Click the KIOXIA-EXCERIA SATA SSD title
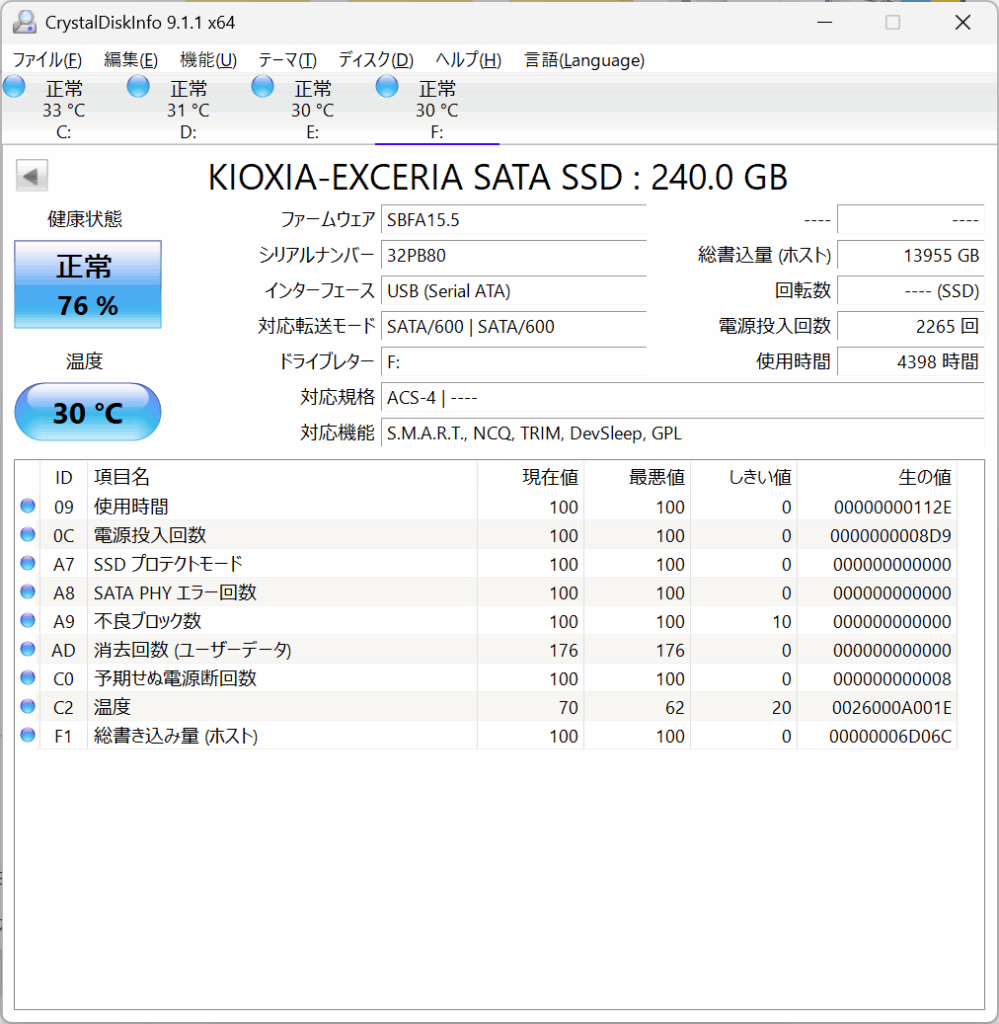The width and height of the screenshot is (999, 1024). [498, 177]
